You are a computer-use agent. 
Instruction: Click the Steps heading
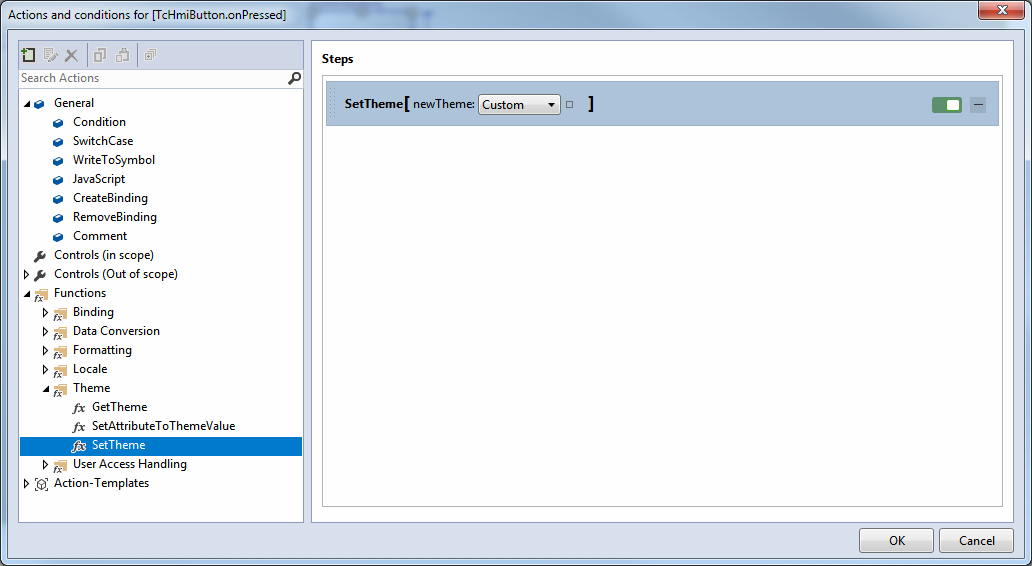(x=338, y=59)
